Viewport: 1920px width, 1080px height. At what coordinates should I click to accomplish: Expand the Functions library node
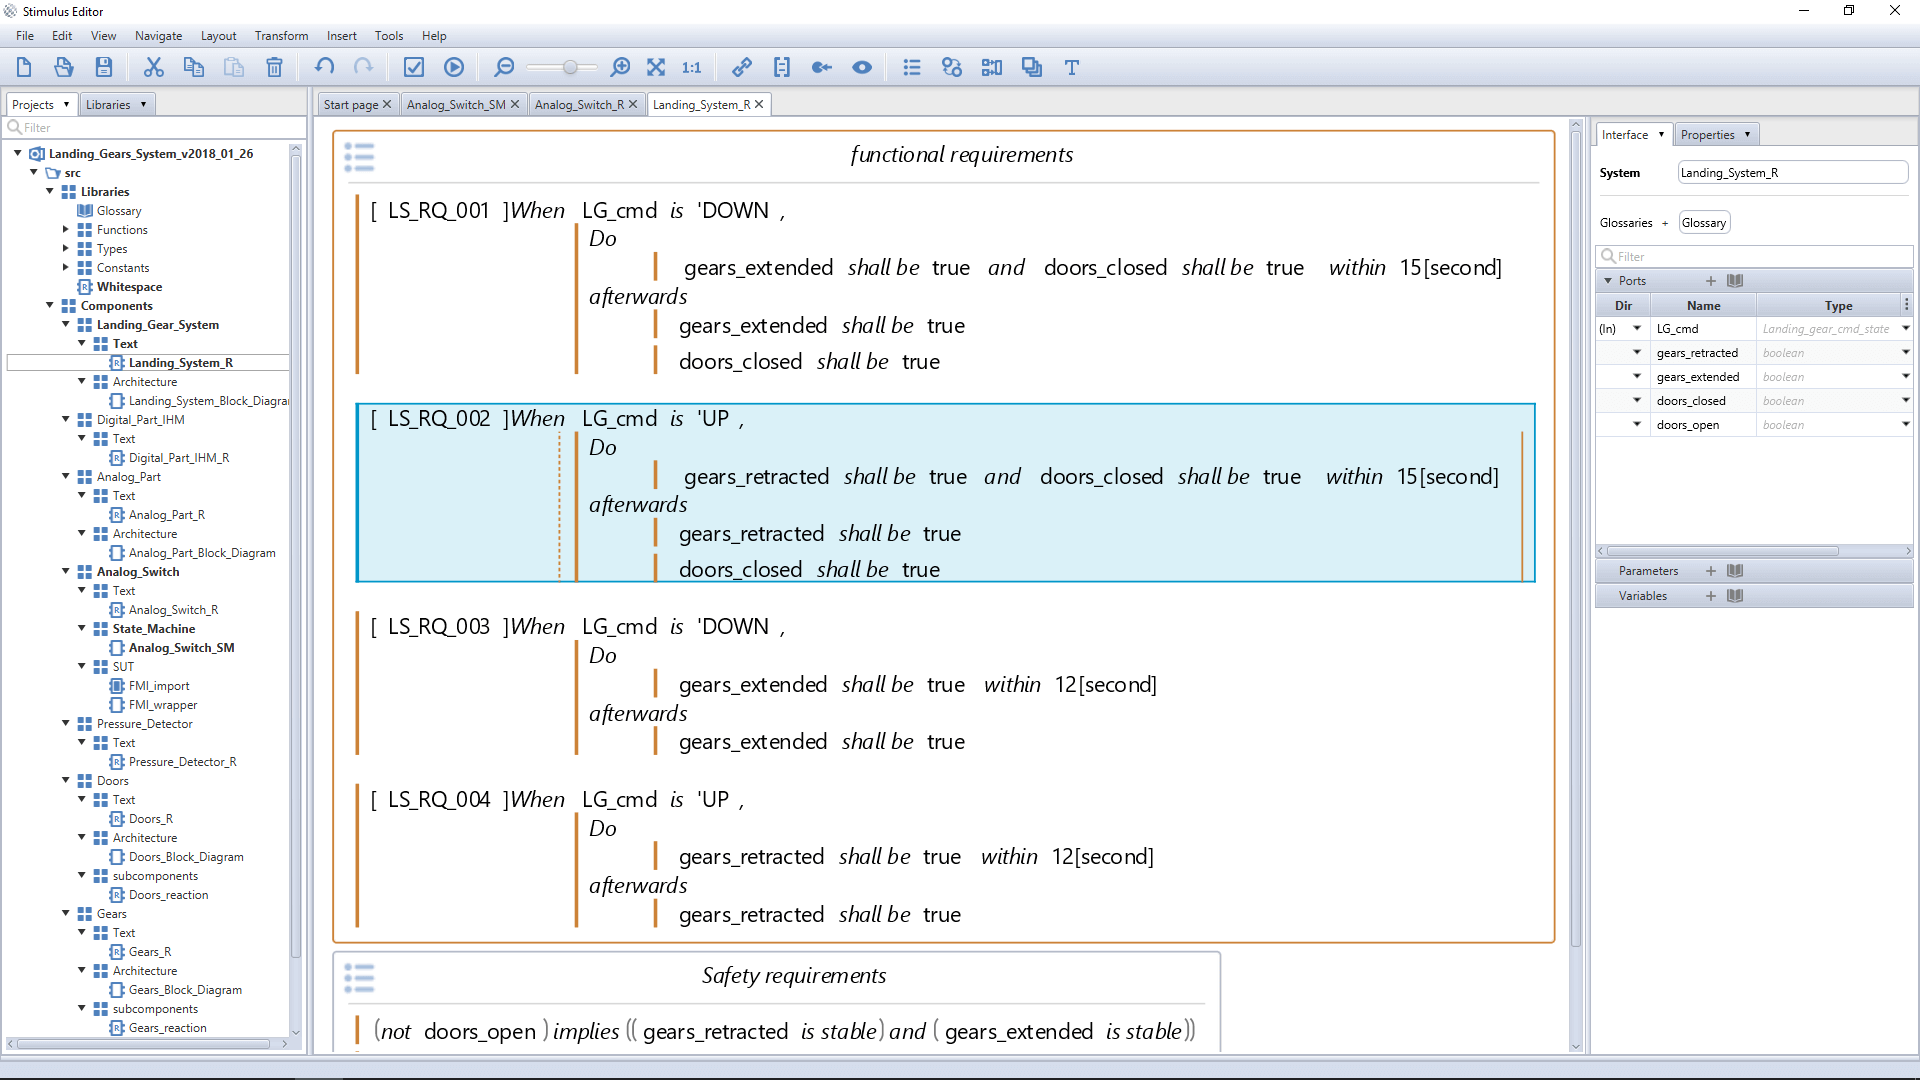(x=66, y=229)
